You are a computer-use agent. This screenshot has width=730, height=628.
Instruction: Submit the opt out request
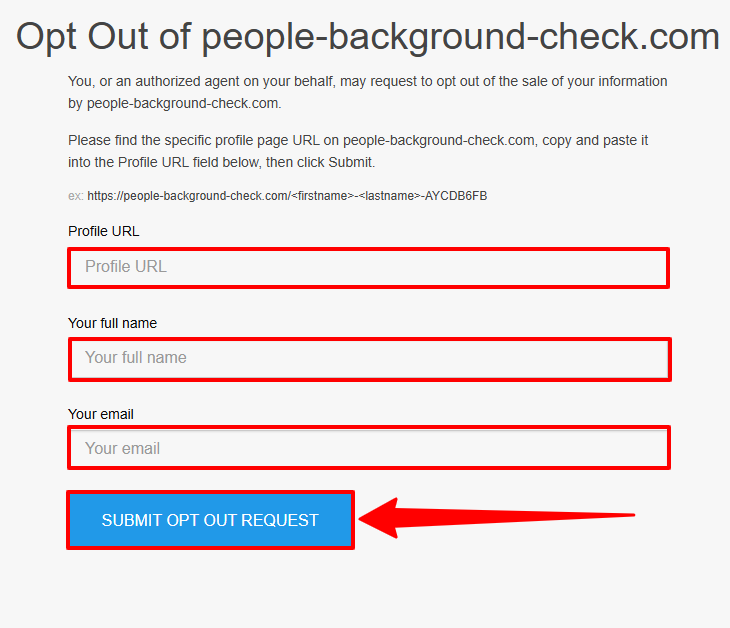(210, 520)
